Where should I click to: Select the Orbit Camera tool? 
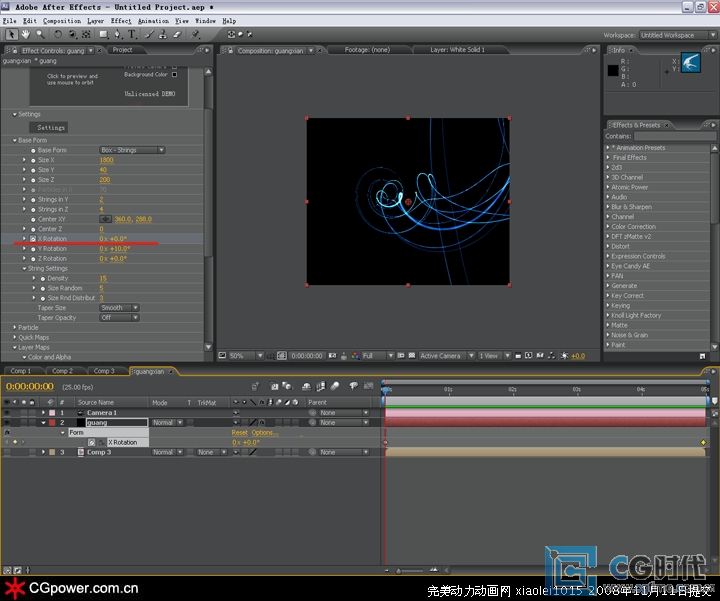click(x=73, y=34)
